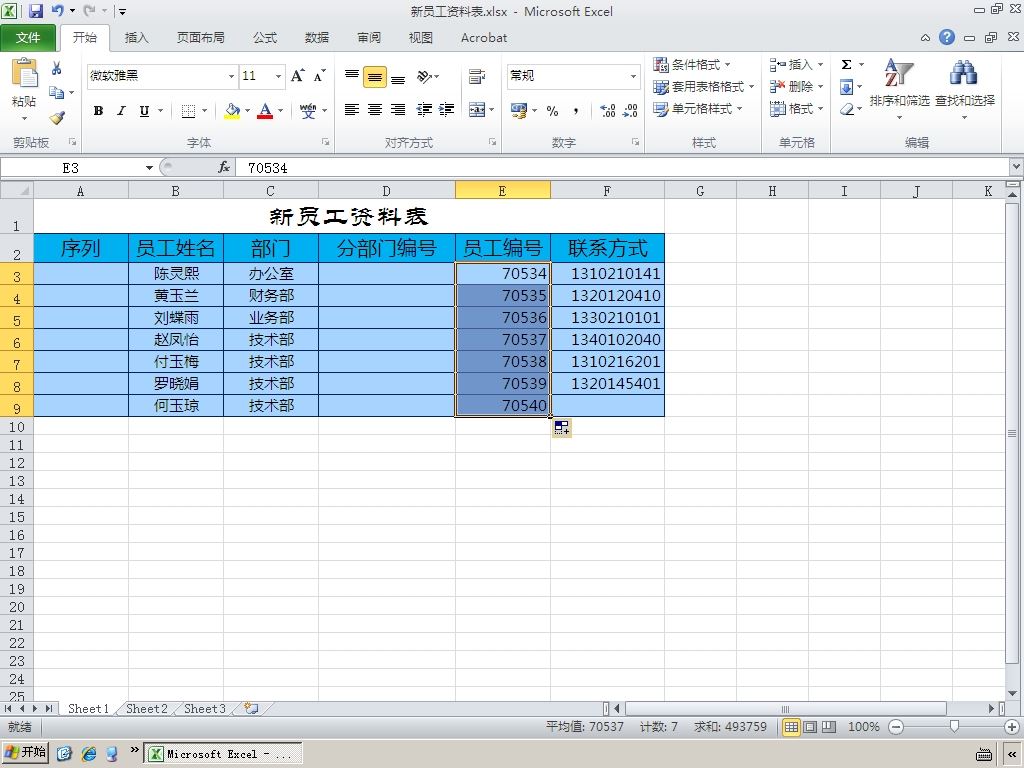
Task: Click the Clear eraser icon
Action: coord(847,109)
